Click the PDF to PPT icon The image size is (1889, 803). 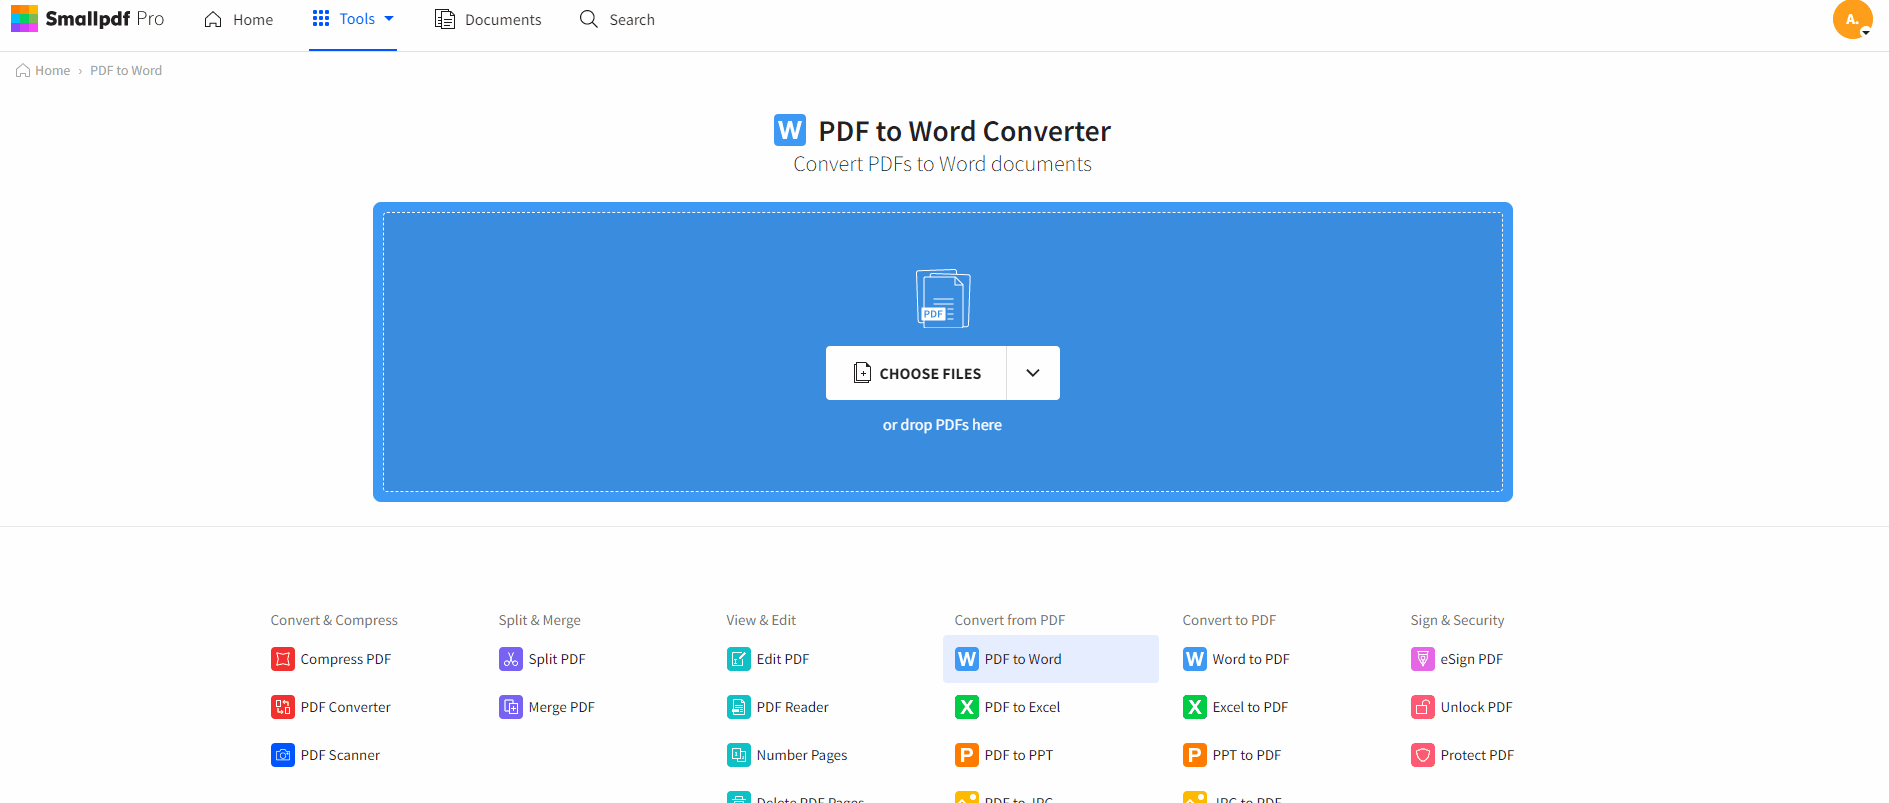(x=967, y=755)
